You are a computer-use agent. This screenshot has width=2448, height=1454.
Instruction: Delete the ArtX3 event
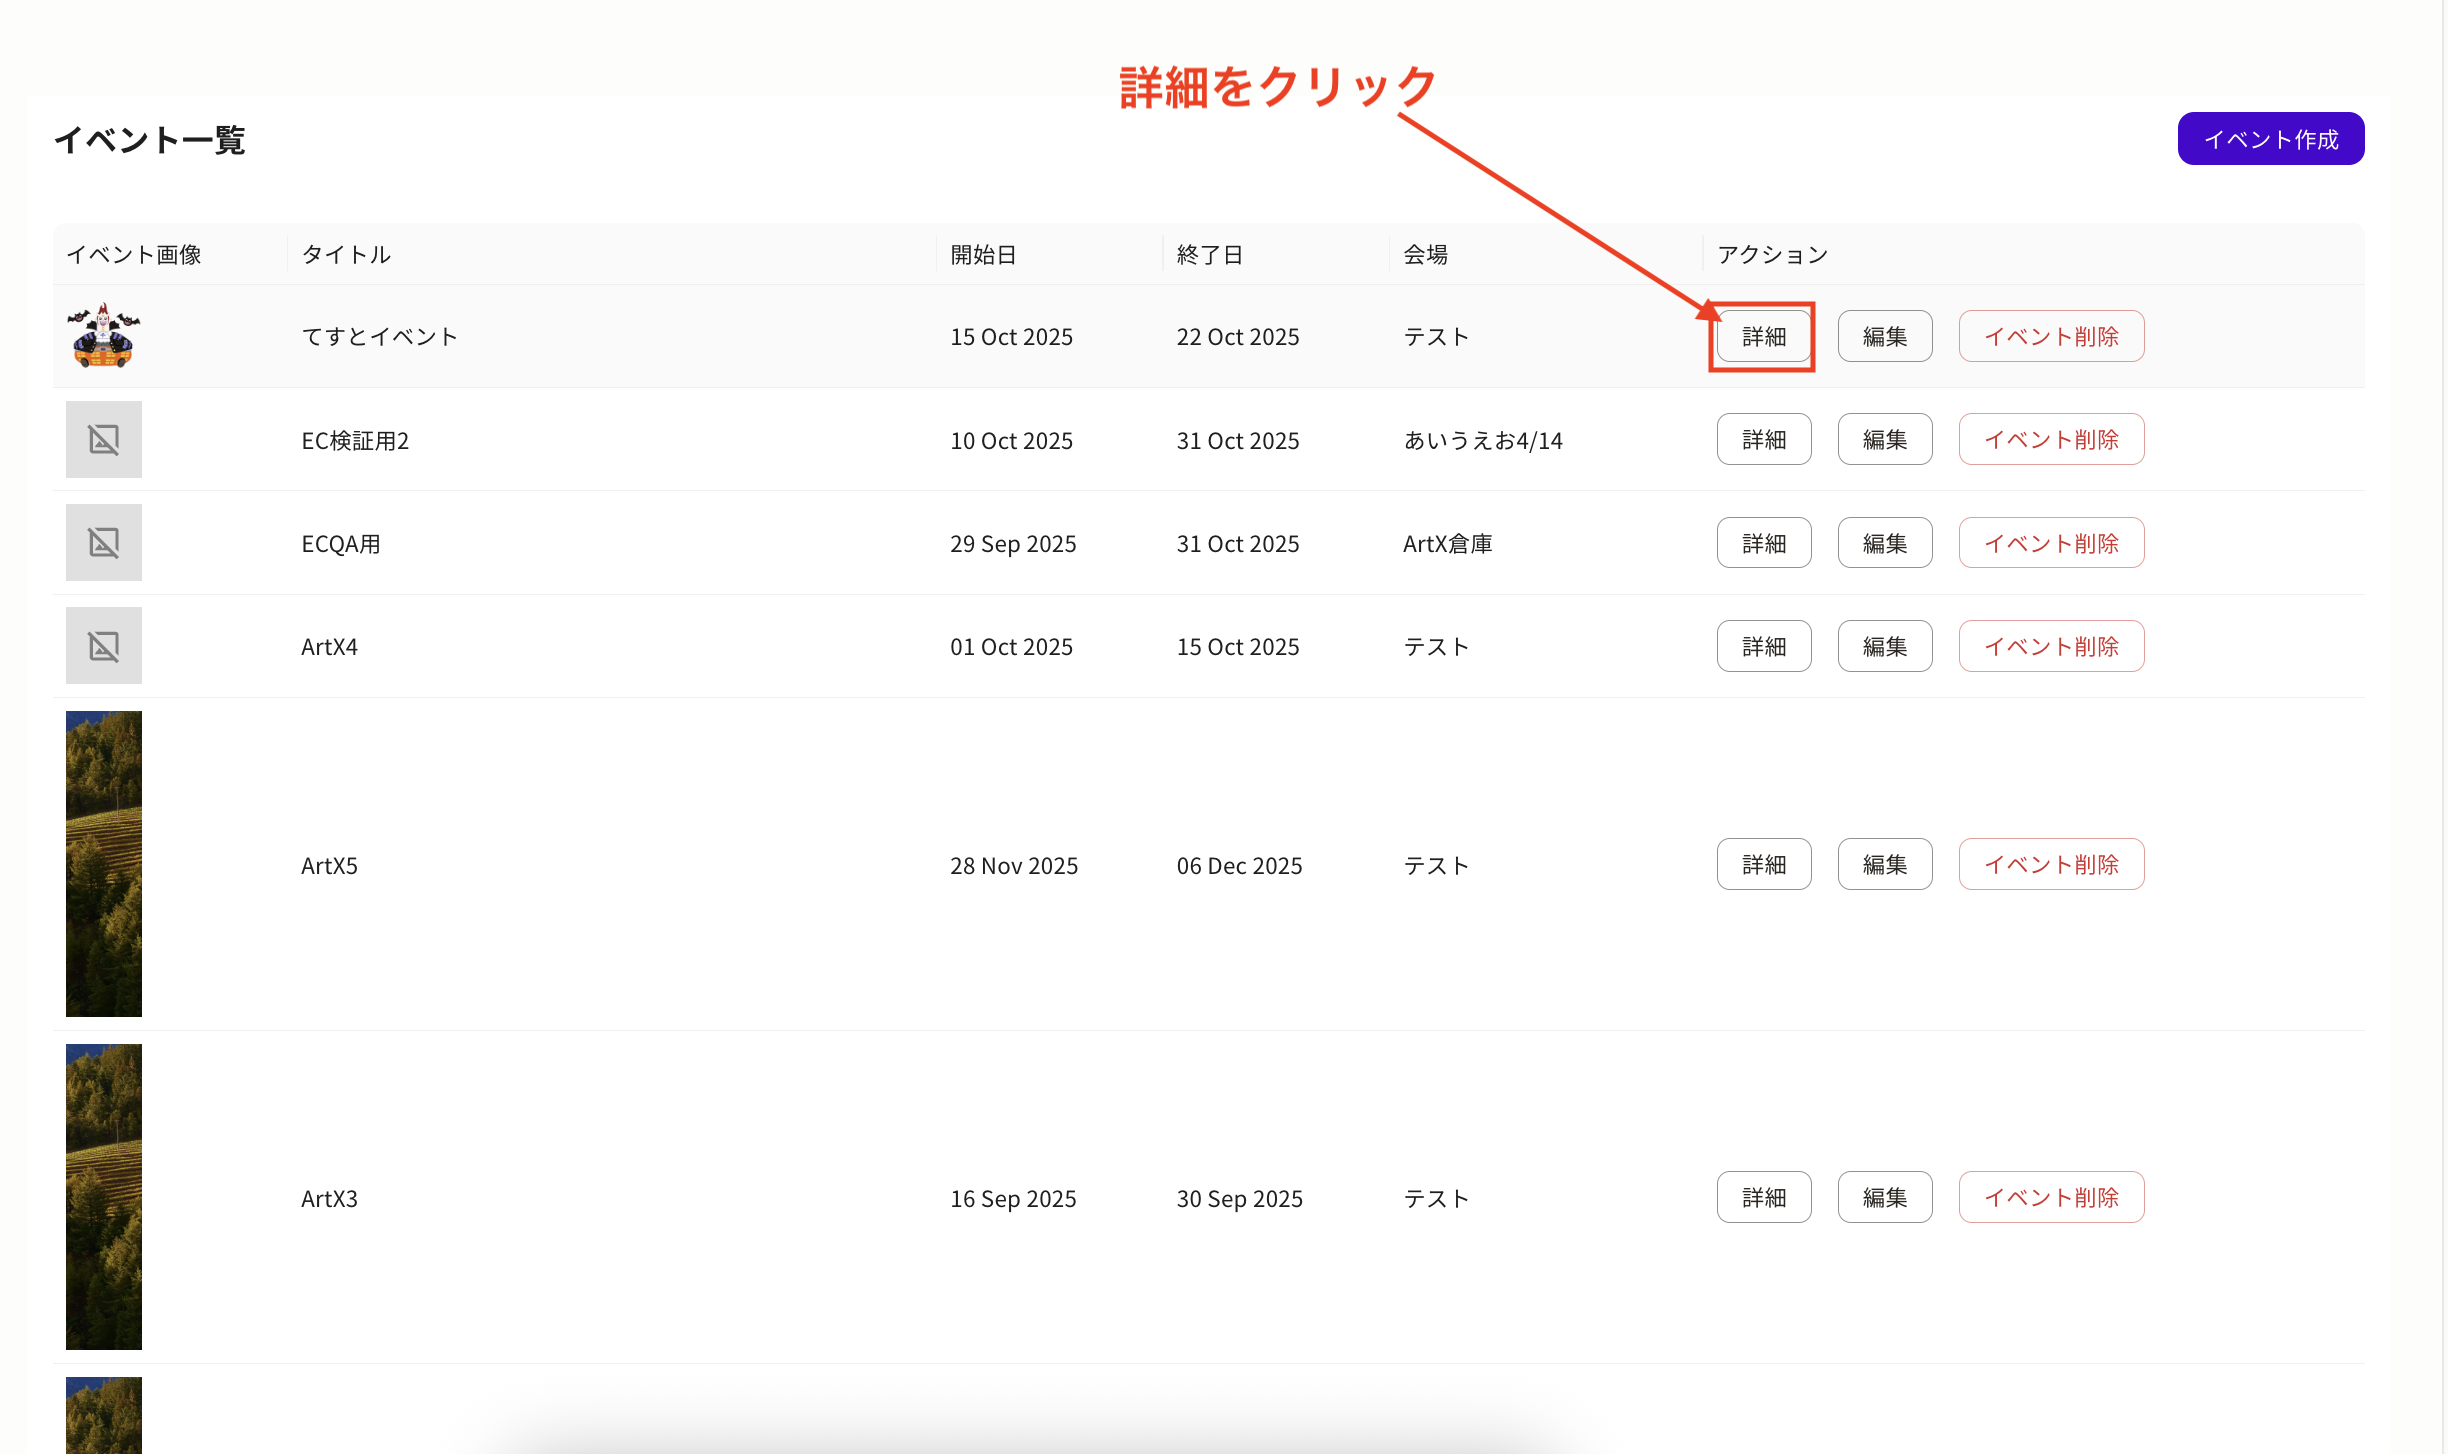click(x=2050, y=1197)
